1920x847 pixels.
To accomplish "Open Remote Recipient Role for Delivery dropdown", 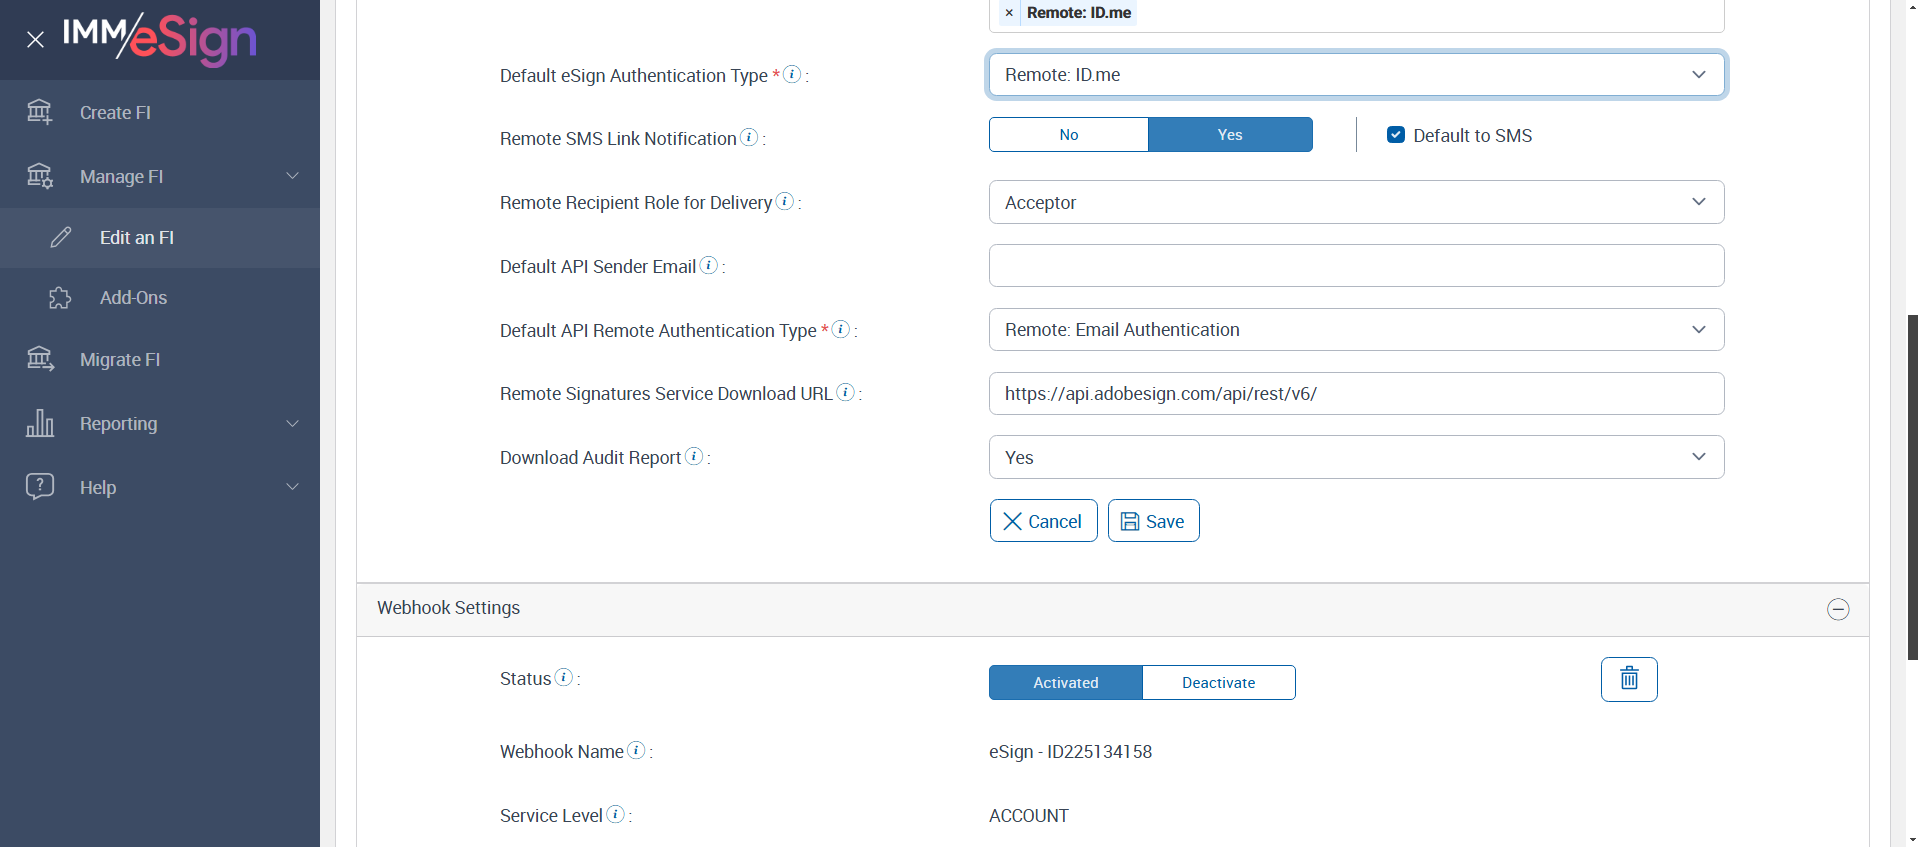I will pos(1355,202).
